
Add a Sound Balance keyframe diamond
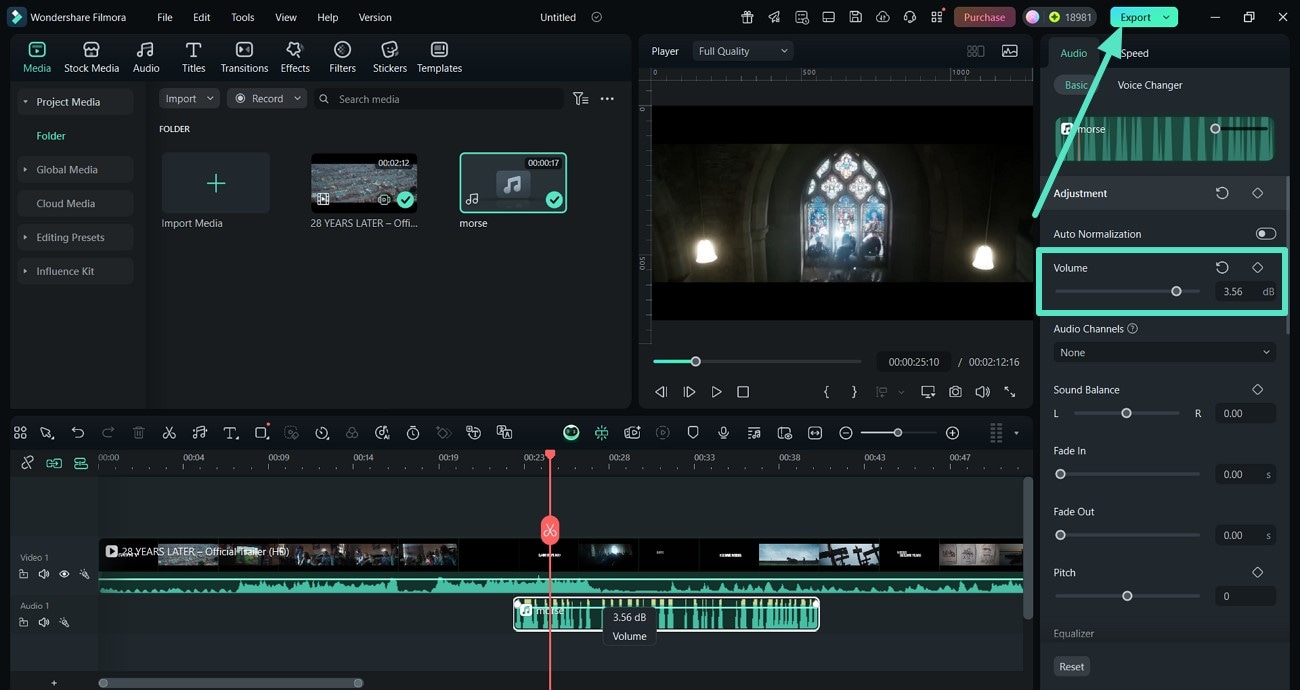pos(1257,390)
